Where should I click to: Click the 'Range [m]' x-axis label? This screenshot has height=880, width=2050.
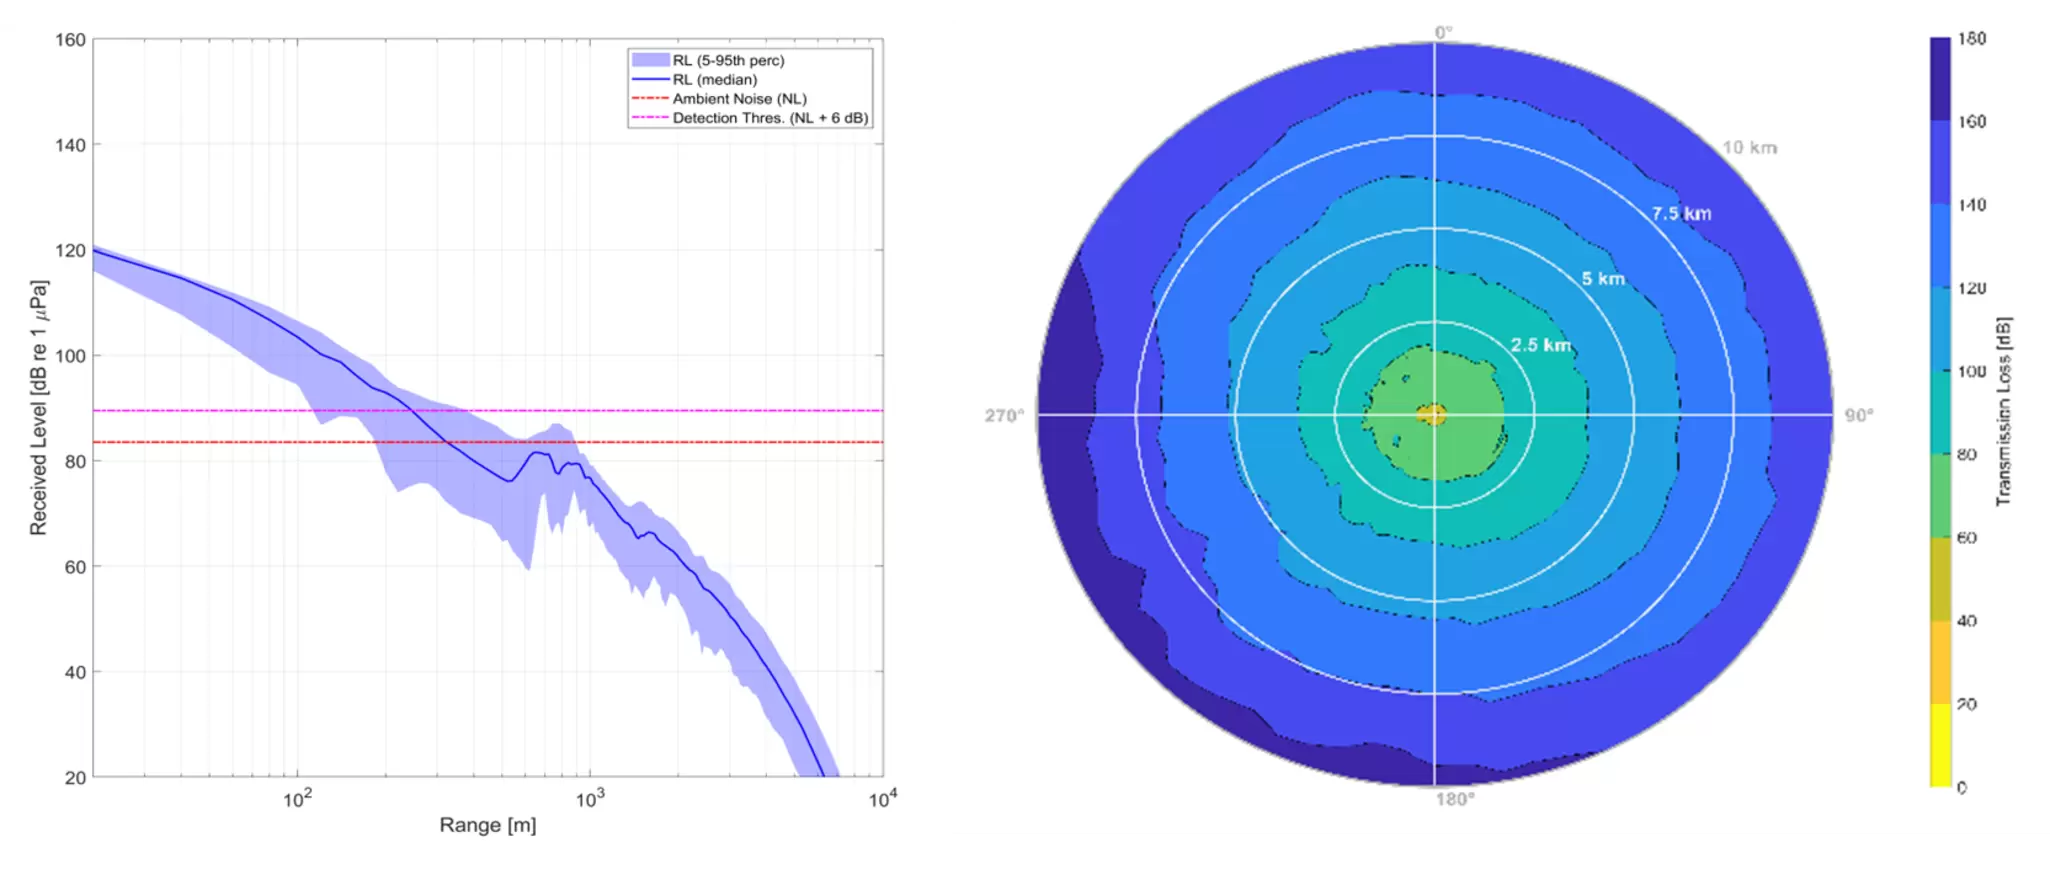488,825
